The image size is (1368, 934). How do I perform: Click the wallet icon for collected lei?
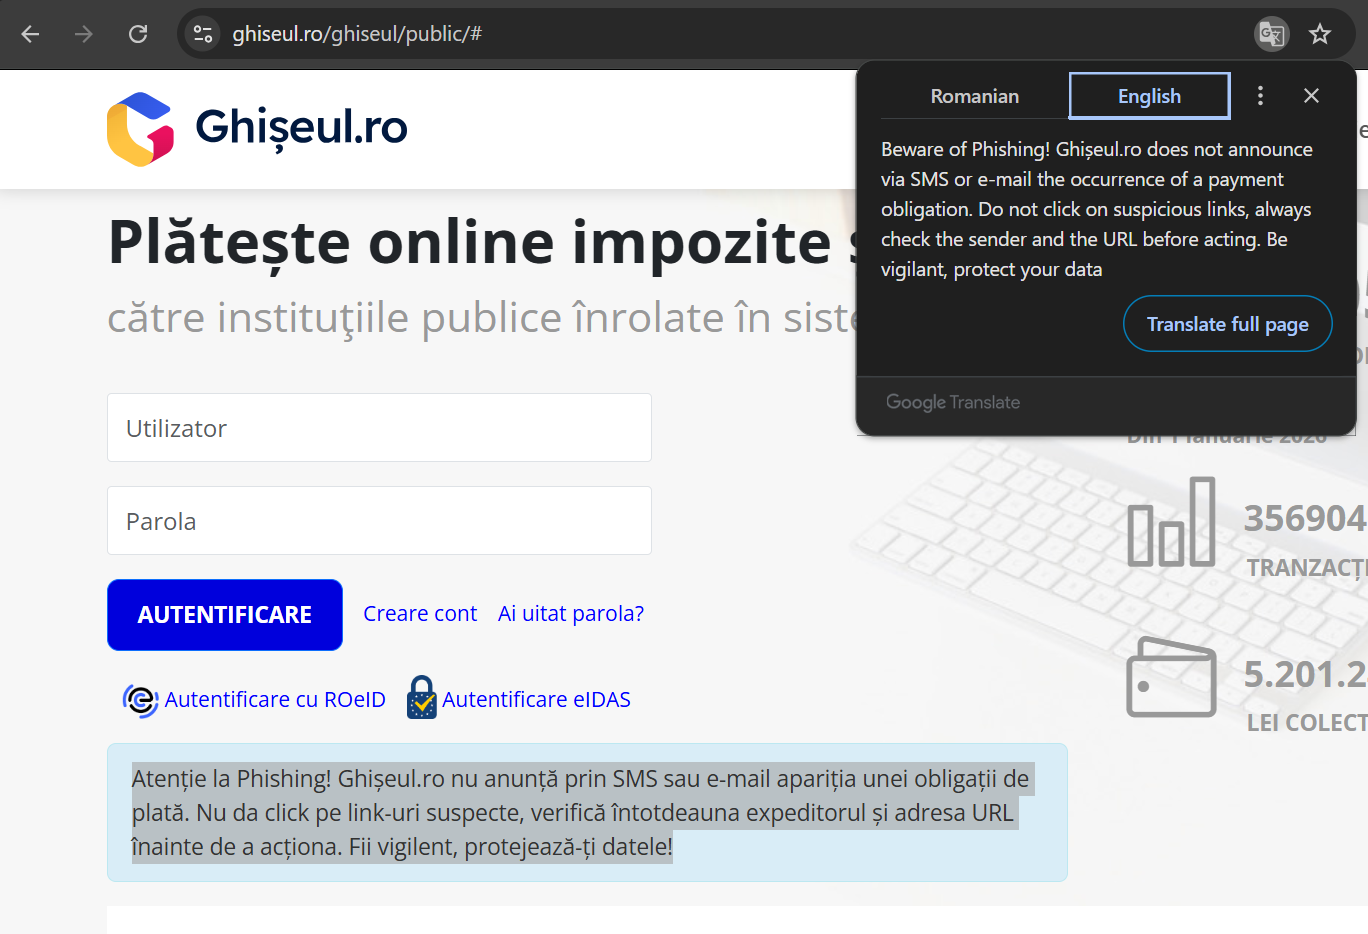[1171, 677]
